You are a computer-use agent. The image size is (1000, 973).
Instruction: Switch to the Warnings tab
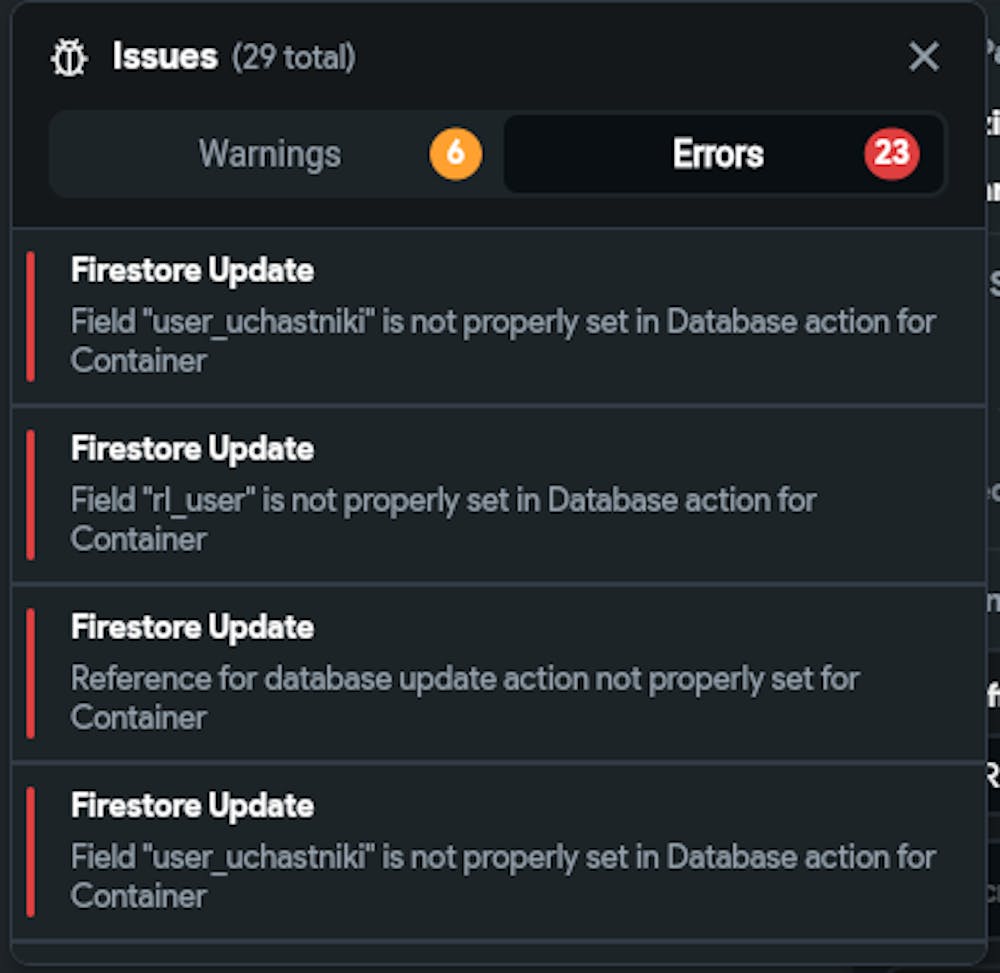click(x=276, y=154)
